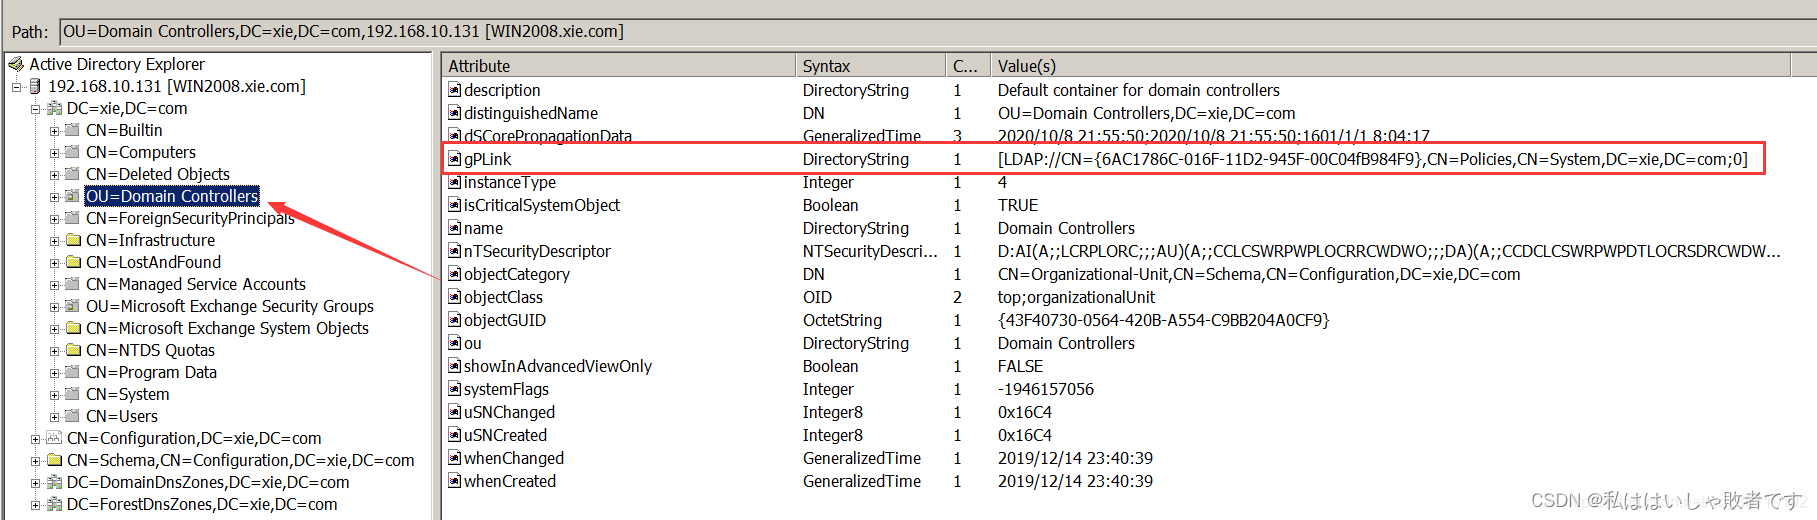Viewport: 1817px width, 520px height.
Task: Click the server icon for 192.168.10.131
Action: [36, 87]
